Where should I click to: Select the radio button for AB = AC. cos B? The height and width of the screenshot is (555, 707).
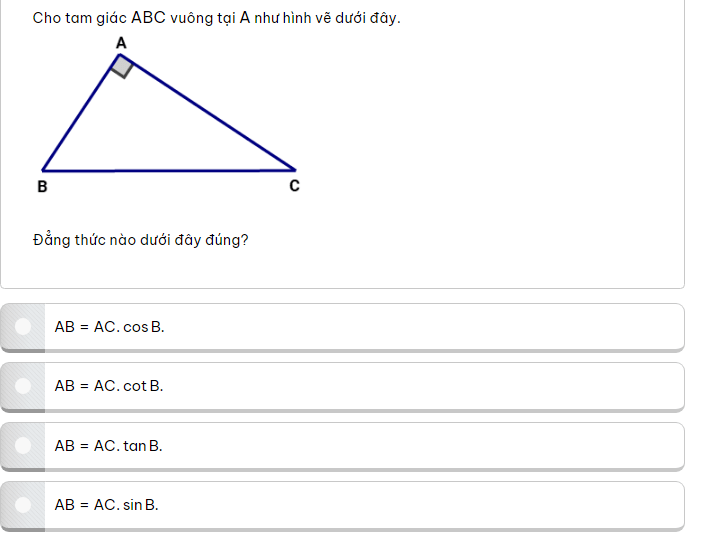23,326
